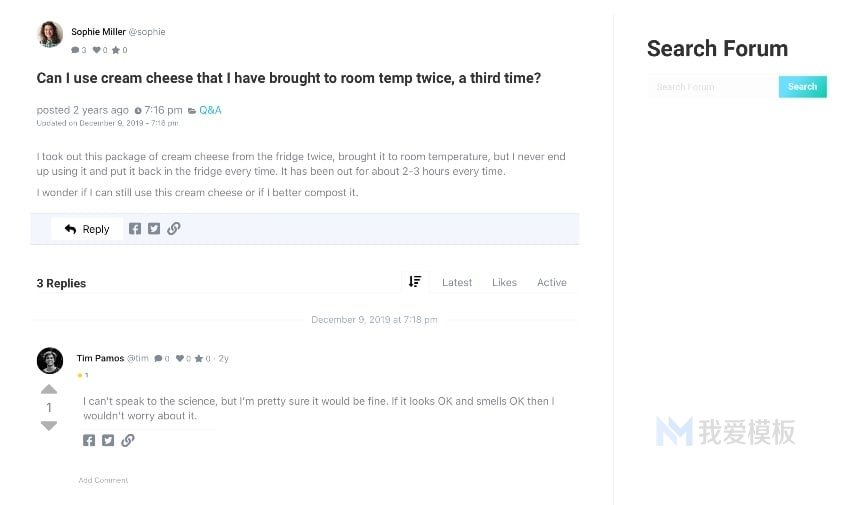Click the Search button in sidebar
The image size is (850, 505).
802,87
